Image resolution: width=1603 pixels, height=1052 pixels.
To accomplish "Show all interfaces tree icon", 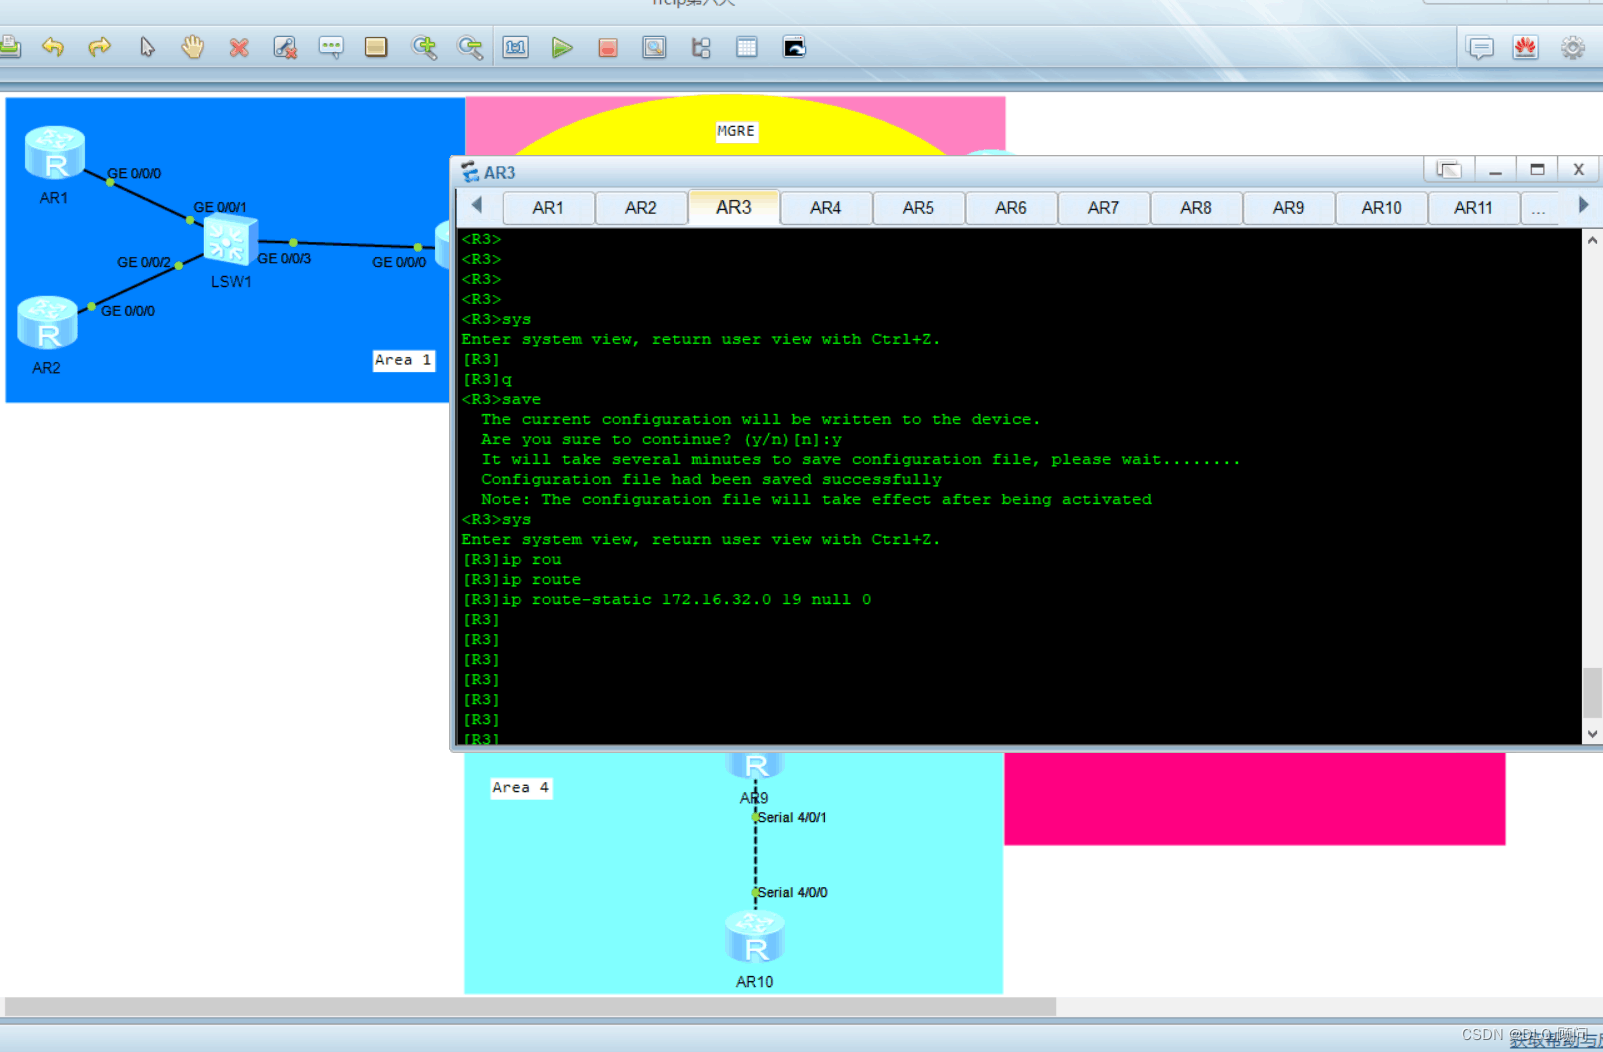I will (x=701, y=47).
